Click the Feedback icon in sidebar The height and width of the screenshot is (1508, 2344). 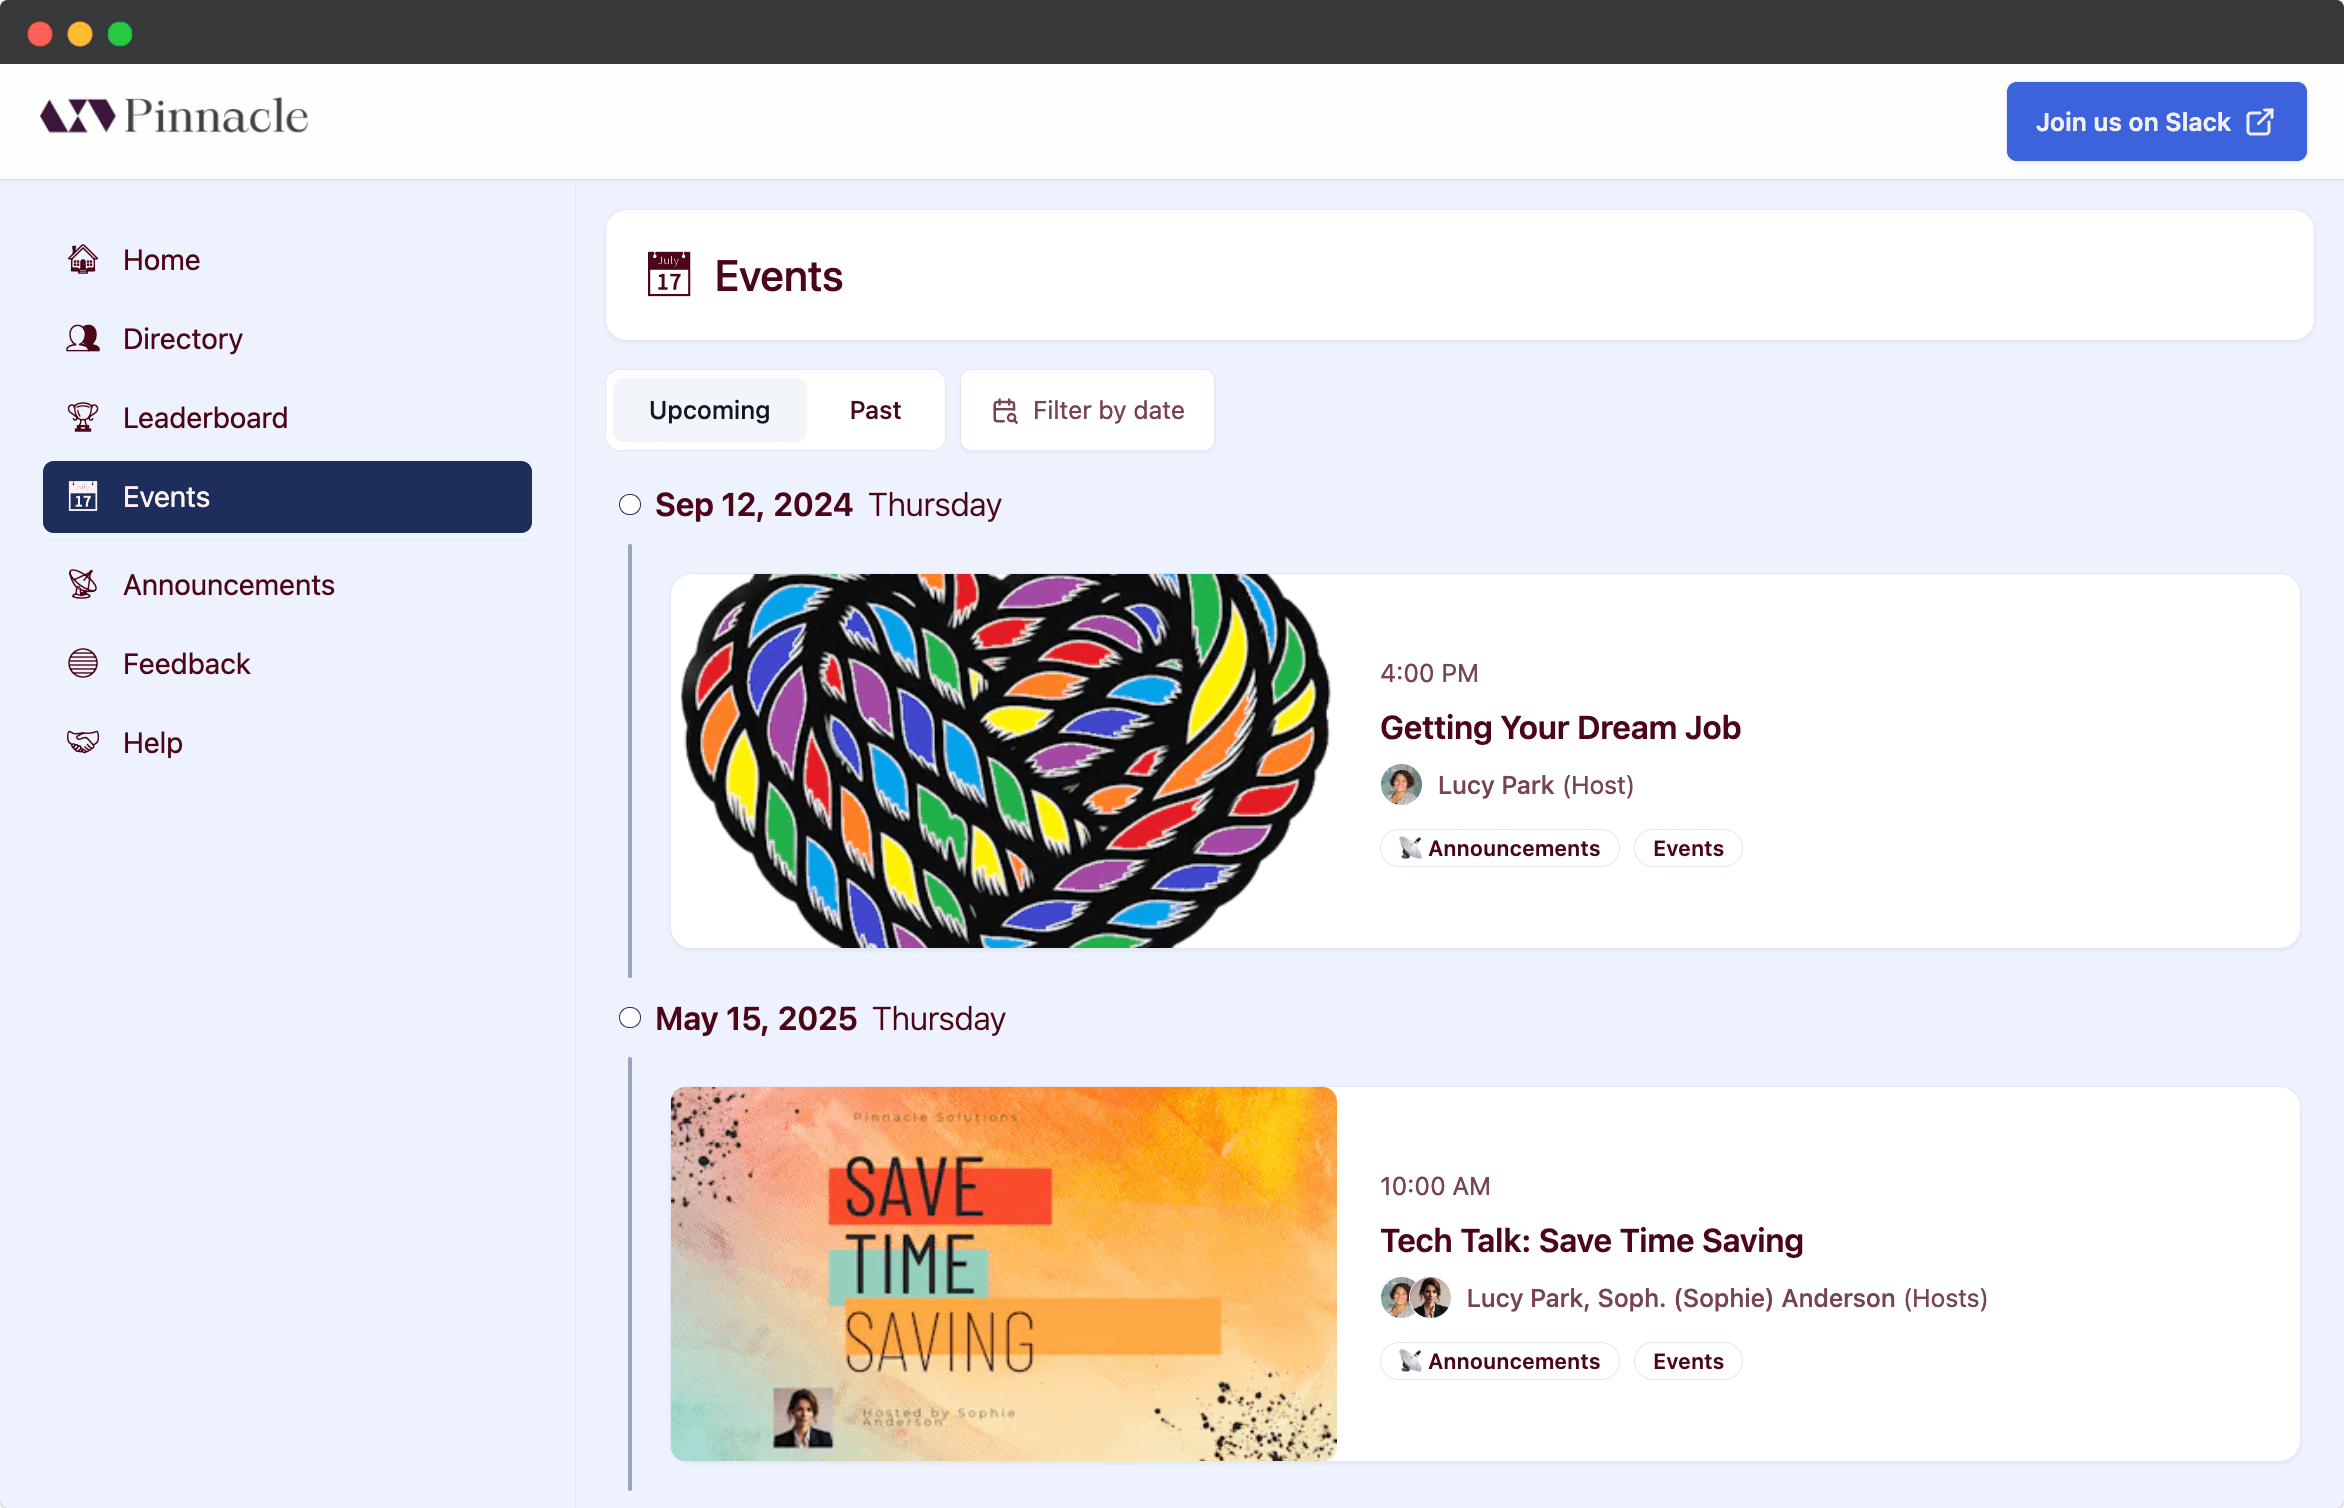pos(80,663)
